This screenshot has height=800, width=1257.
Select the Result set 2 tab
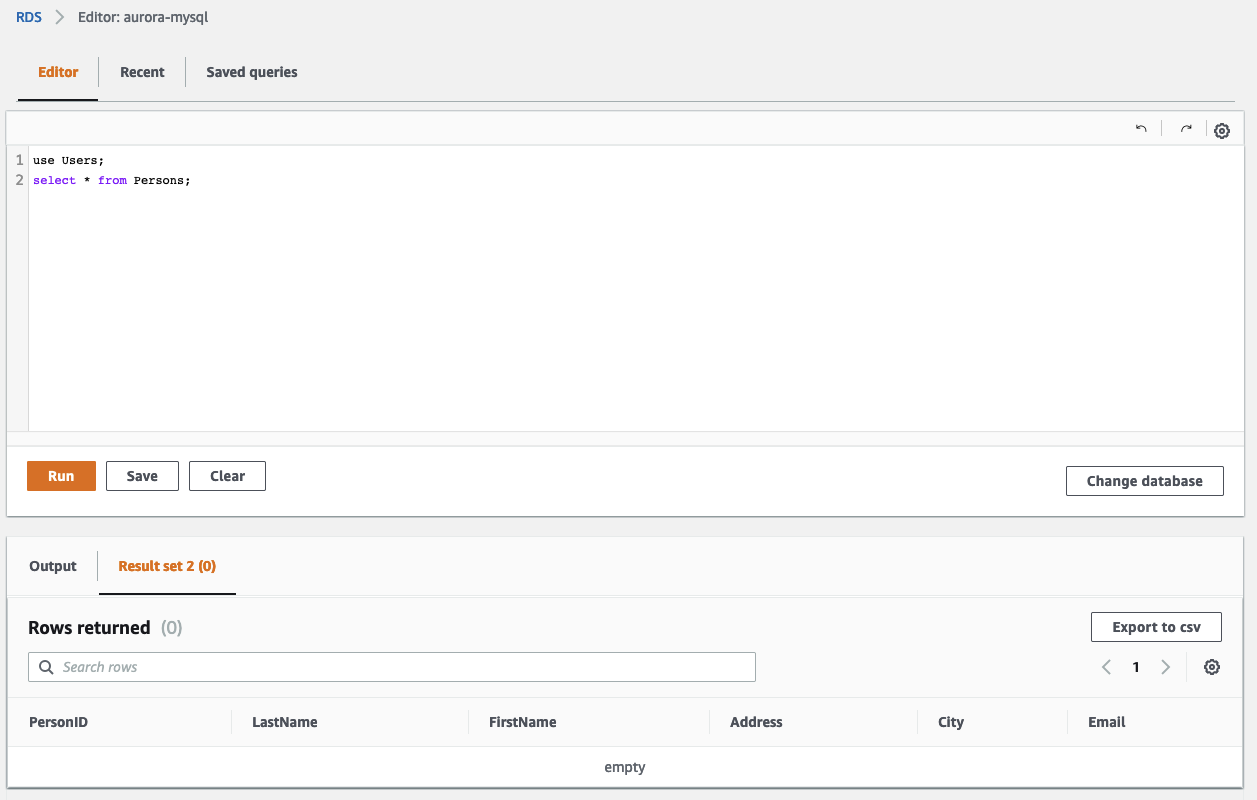pyautogui.click(x=167, y=566)
